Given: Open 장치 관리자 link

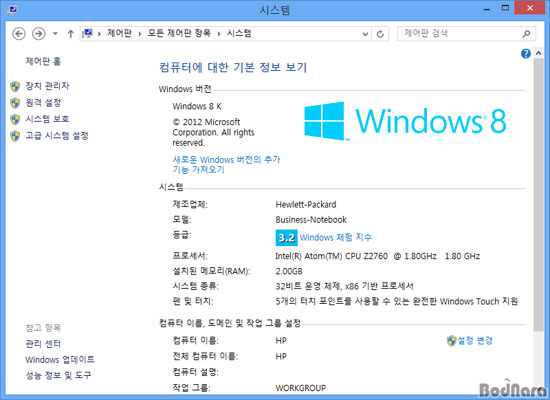Looking at the screenshot, I should [47, 86].
